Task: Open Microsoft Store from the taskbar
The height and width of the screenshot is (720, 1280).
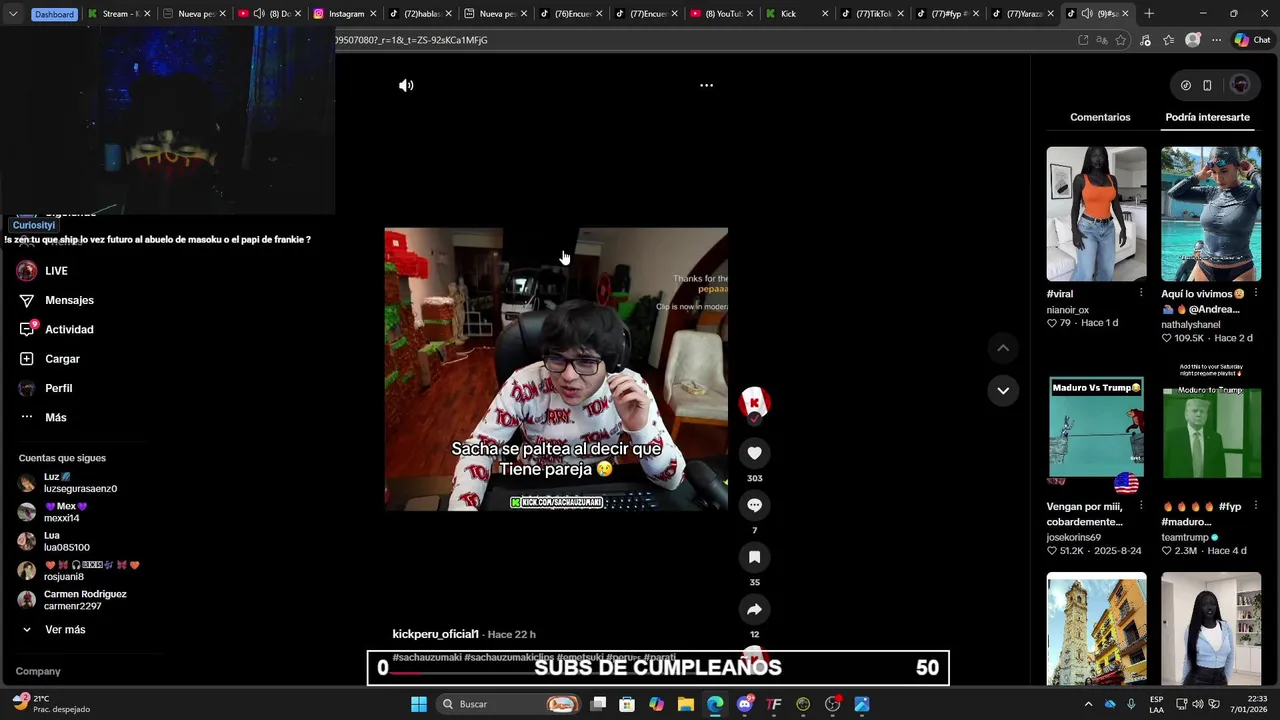Action: point(627,704)
